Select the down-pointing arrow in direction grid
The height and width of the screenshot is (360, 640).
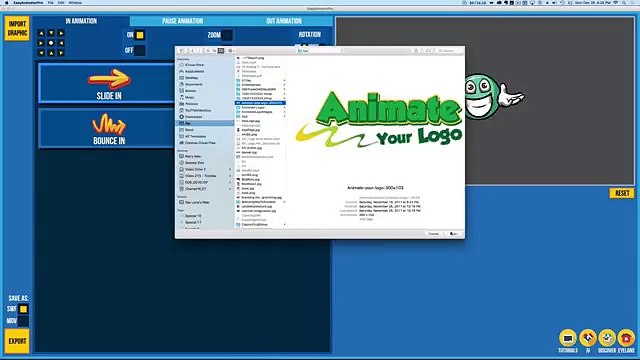[51, 33]
